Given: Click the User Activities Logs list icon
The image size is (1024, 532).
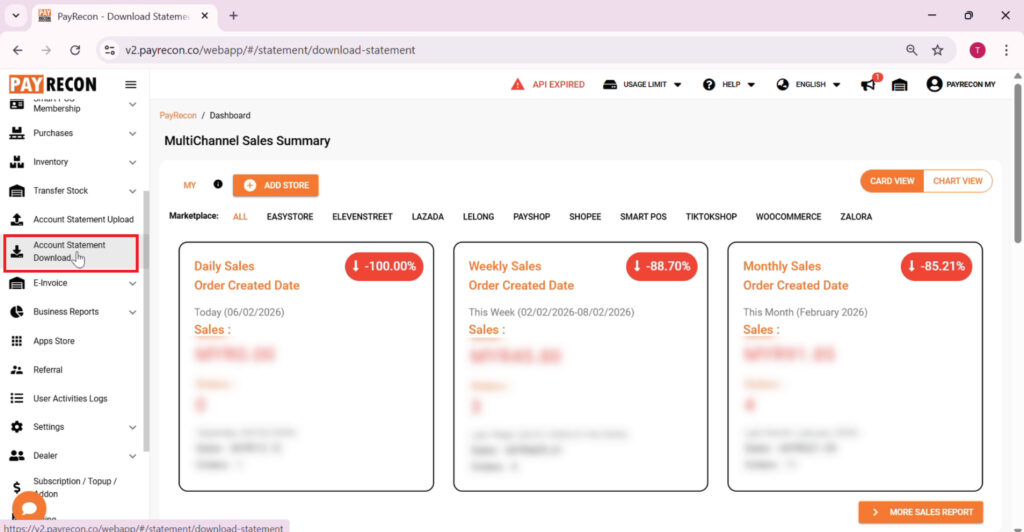Looking at the screenshot, I should [17, 398].
